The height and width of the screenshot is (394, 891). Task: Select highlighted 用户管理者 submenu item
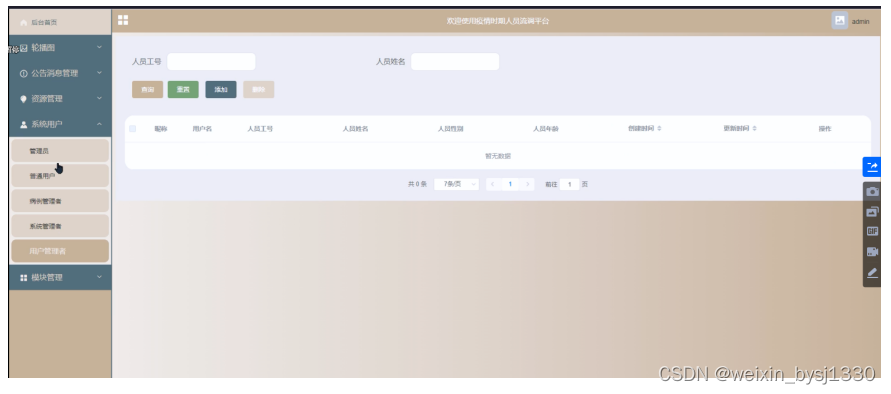[60, 251]
